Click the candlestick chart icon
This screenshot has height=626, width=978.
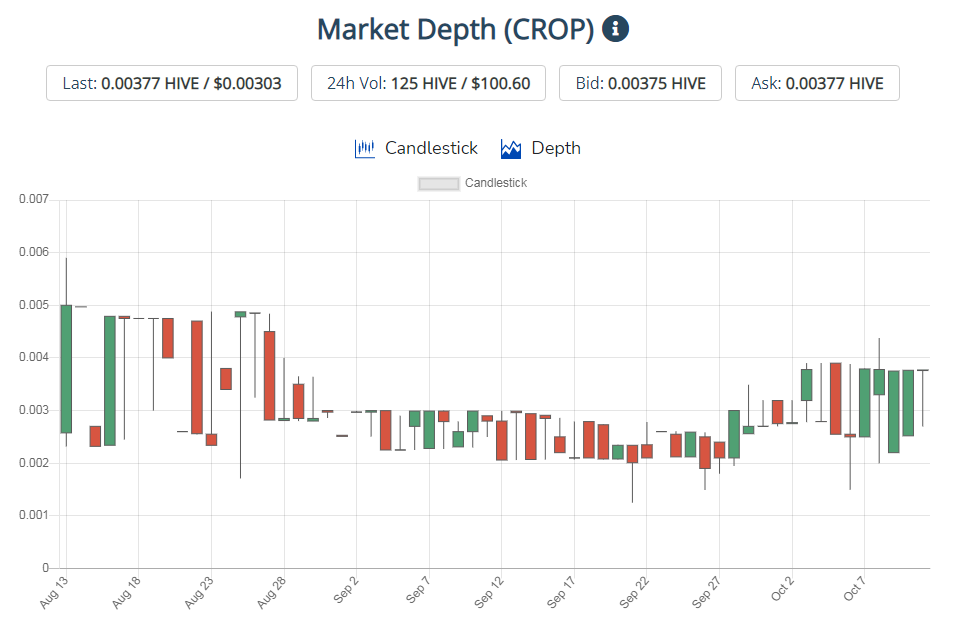tap(364, 148)
